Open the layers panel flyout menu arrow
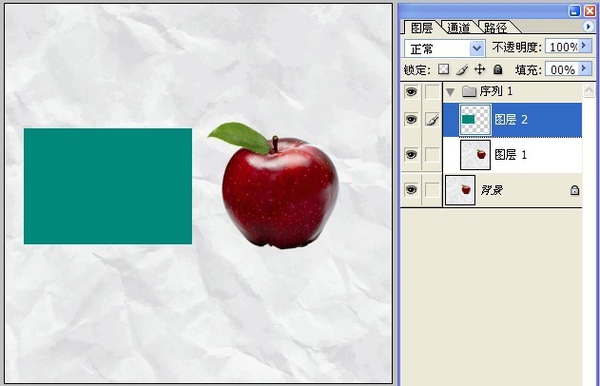This screenshot has width=600, height=386. click(588, 26)
